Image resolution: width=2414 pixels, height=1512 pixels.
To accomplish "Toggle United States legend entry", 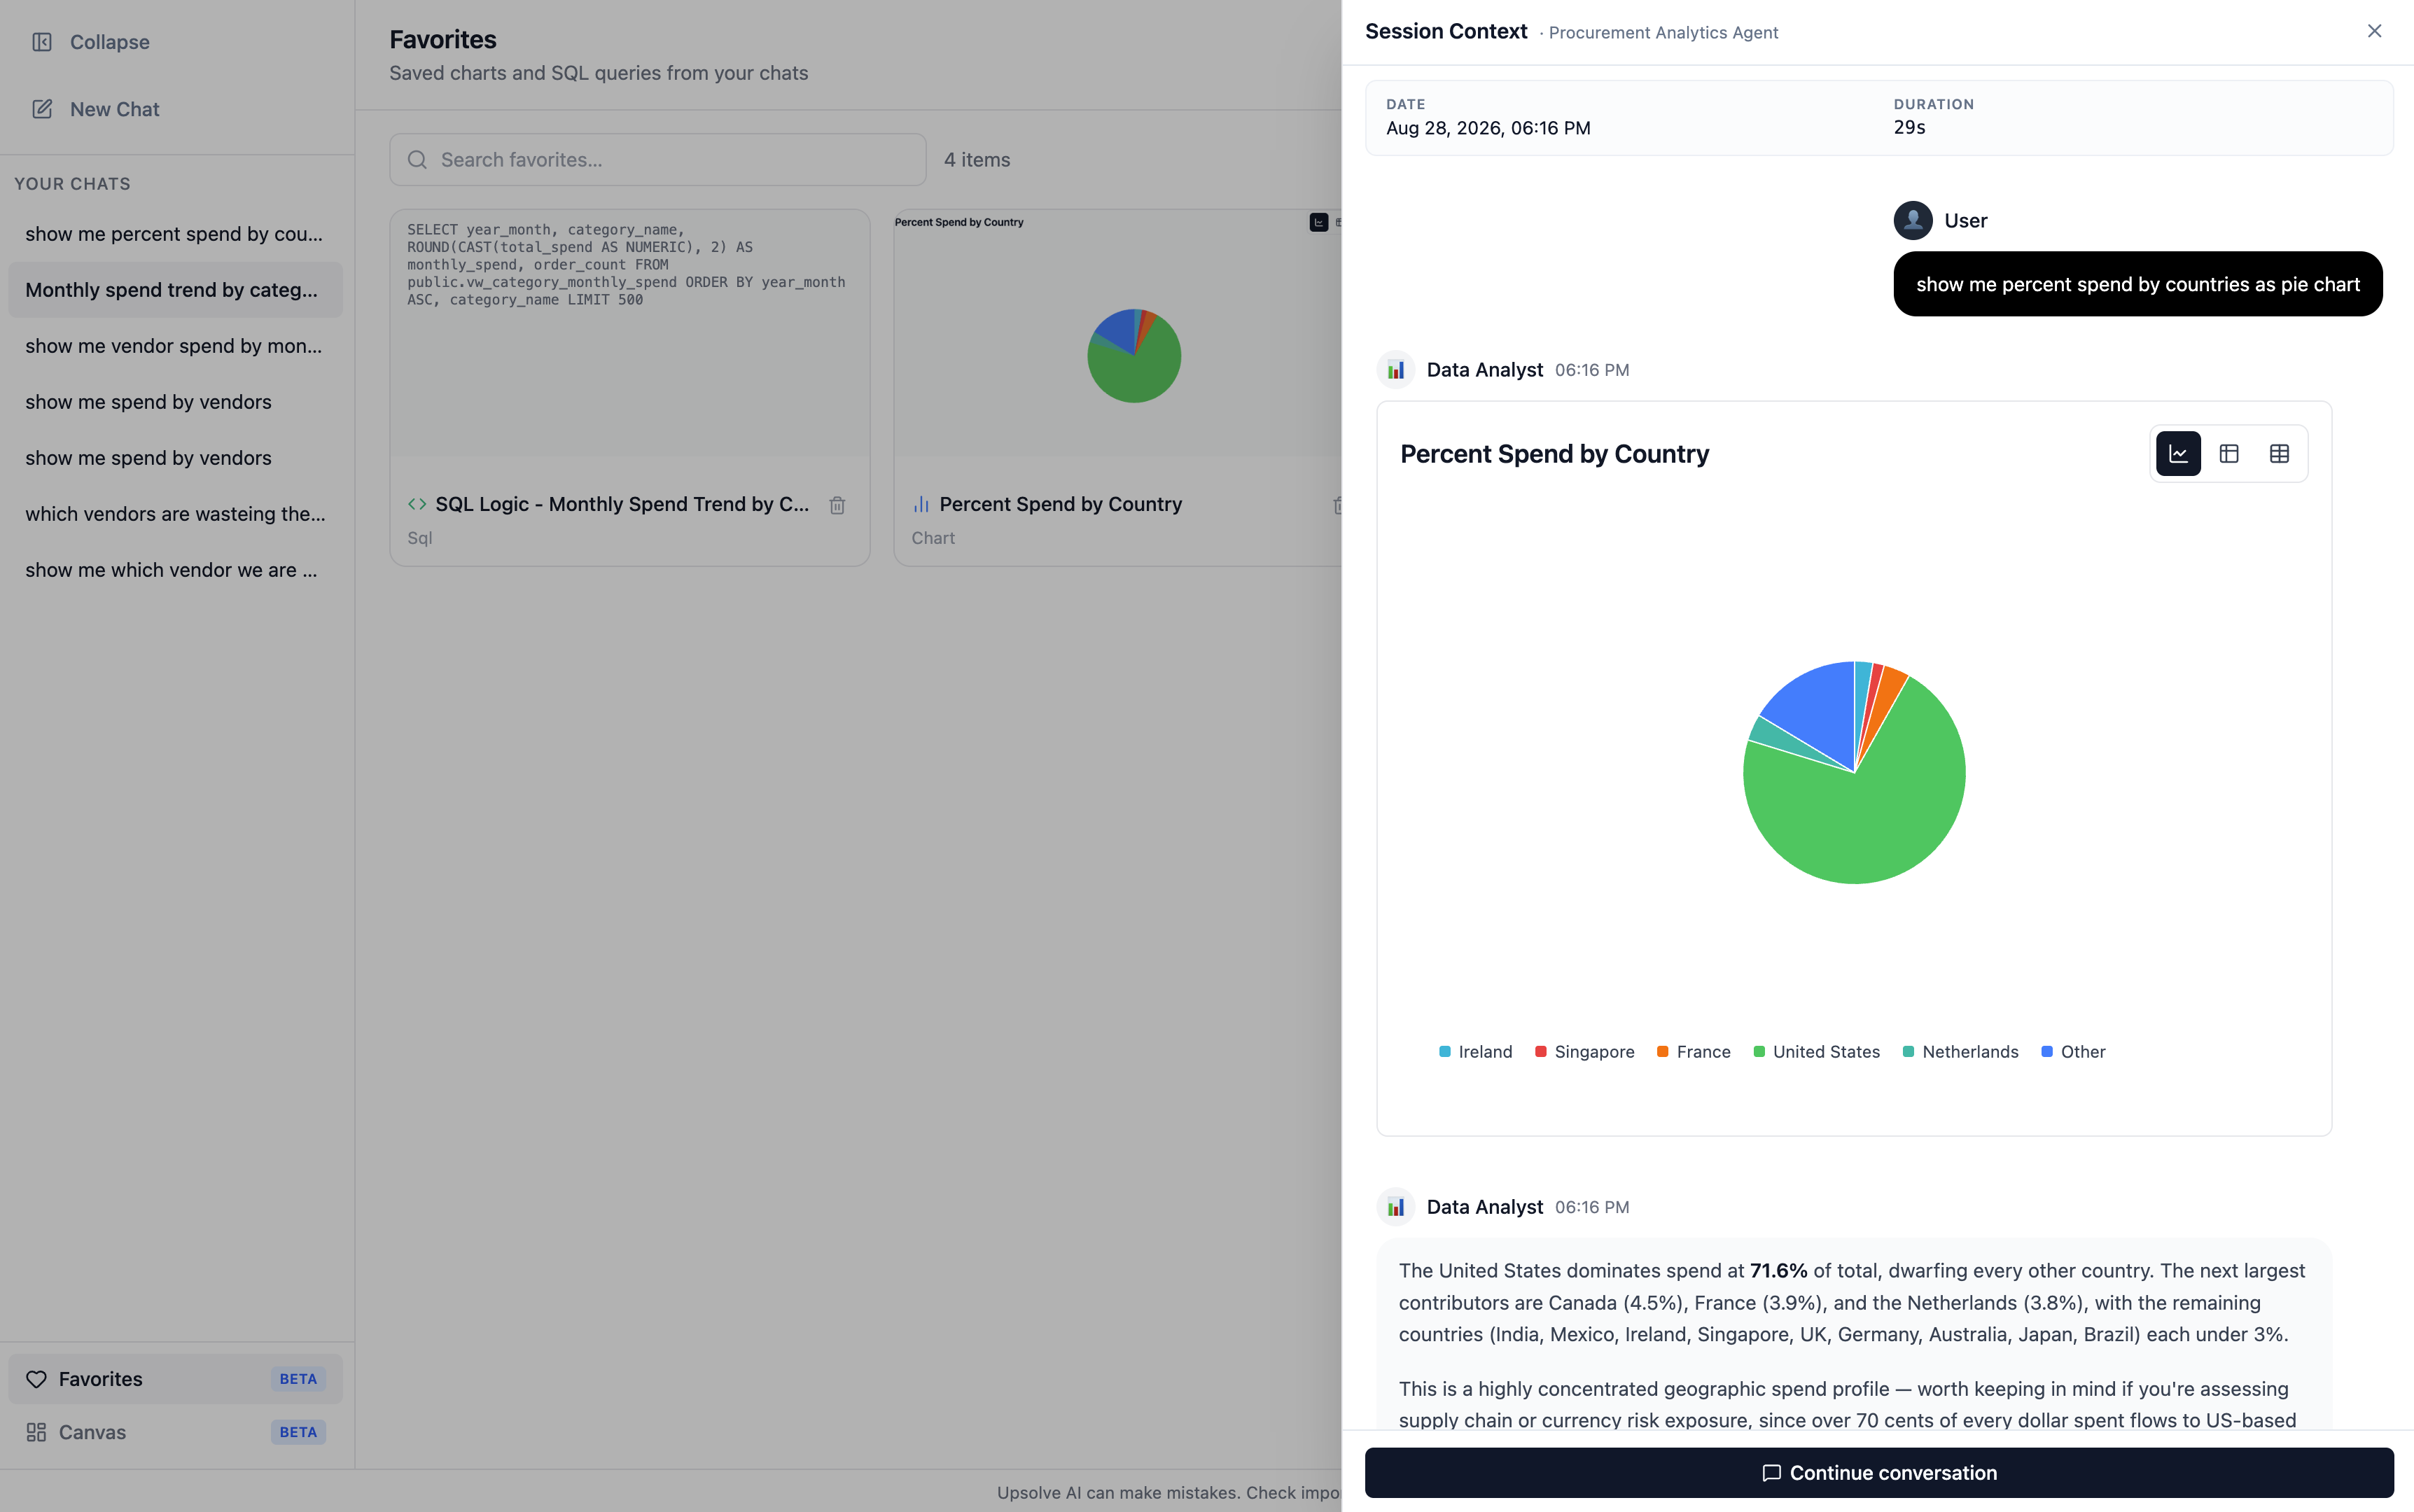I will (1816, 1052).
